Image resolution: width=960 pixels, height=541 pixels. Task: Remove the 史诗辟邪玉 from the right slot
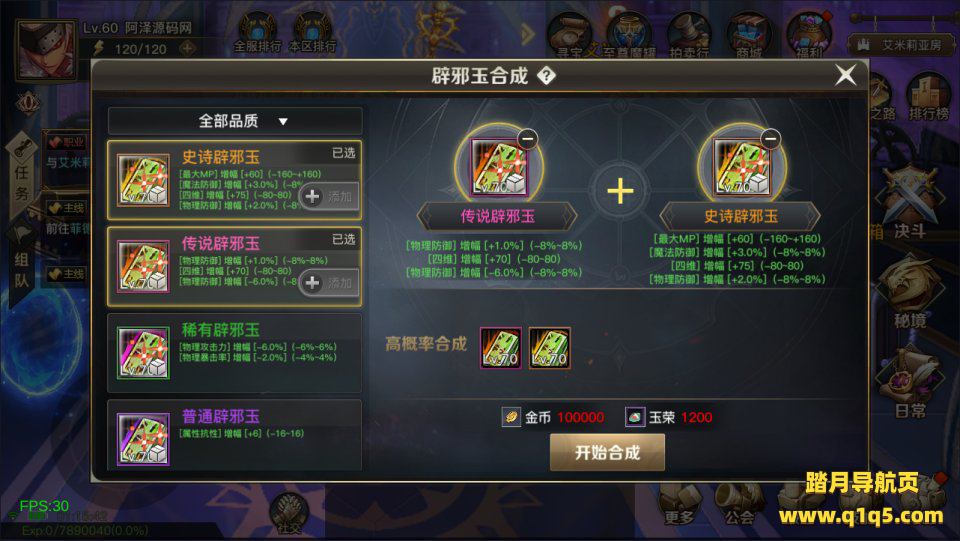[x=770, y=139]
